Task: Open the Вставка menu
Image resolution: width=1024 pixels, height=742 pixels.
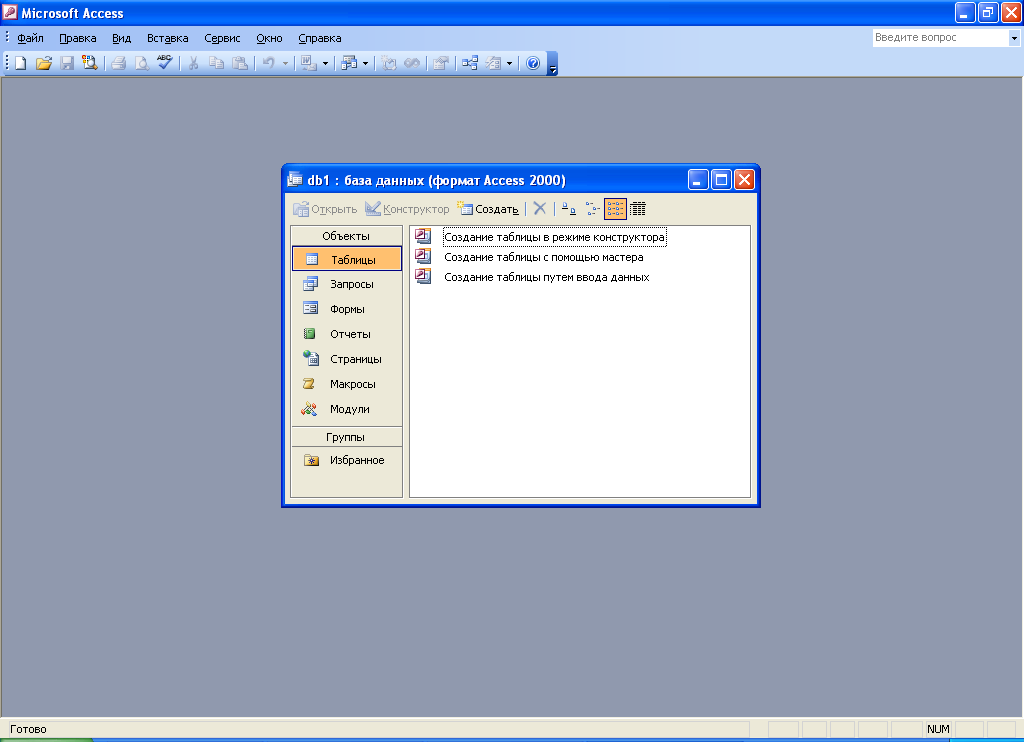Action: 167,38
